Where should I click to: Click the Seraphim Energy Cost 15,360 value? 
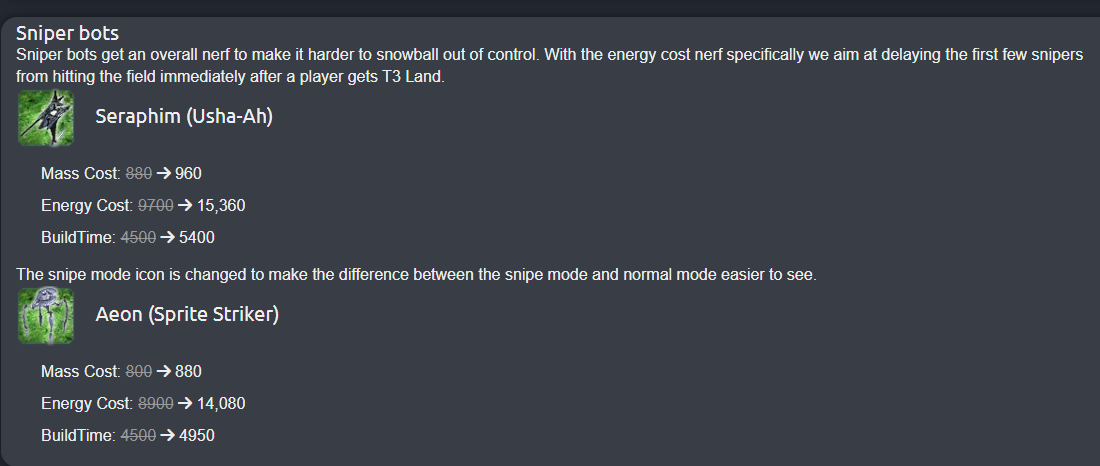pos(221,206)
